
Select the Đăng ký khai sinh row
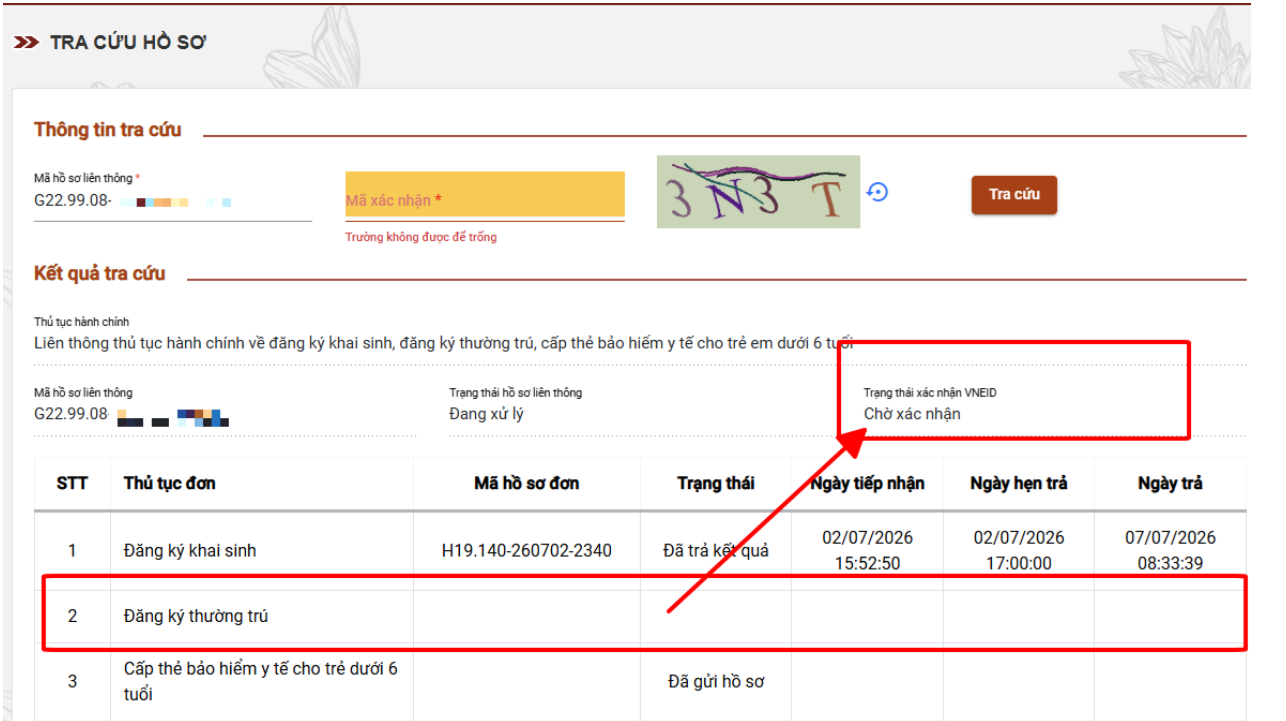(640, 550)
